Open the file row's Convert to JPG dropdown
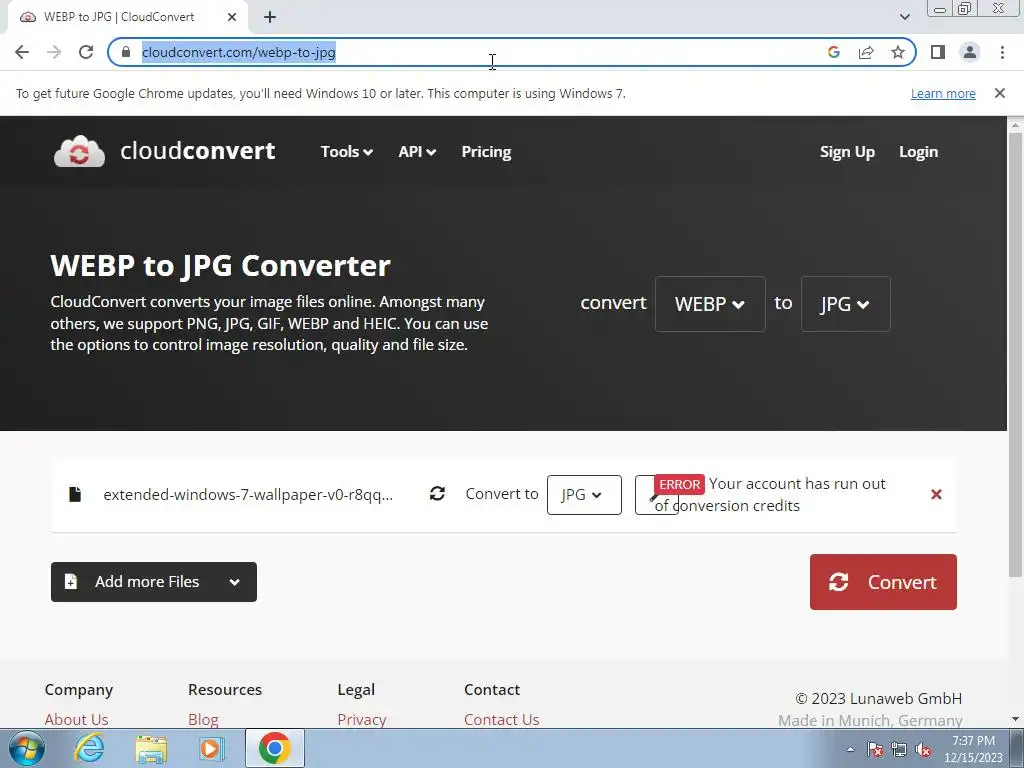The height and width of the screenshot is (768, 1024). (x=584, y=494)
